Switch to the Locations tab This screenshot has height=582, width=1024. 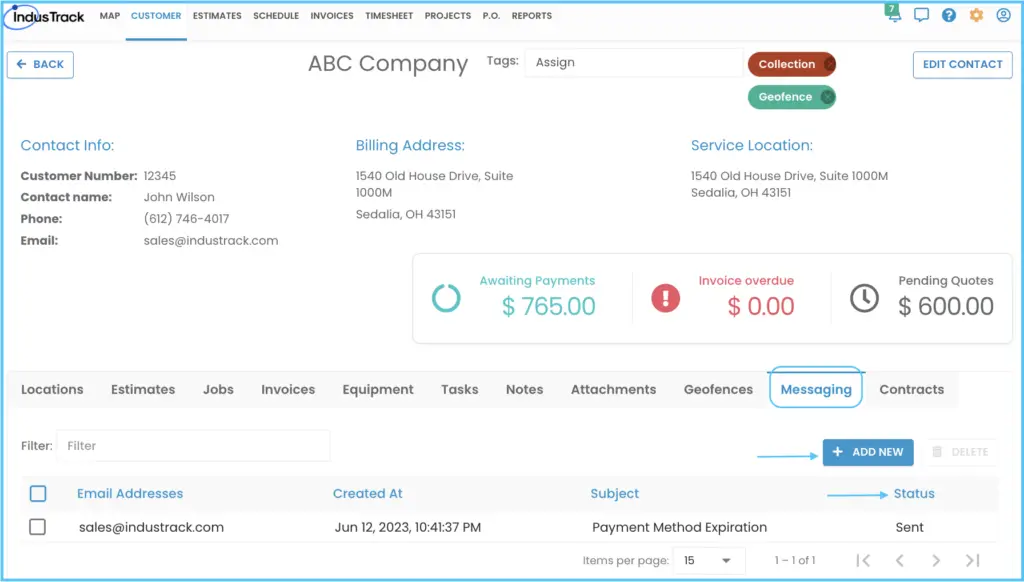52,389
